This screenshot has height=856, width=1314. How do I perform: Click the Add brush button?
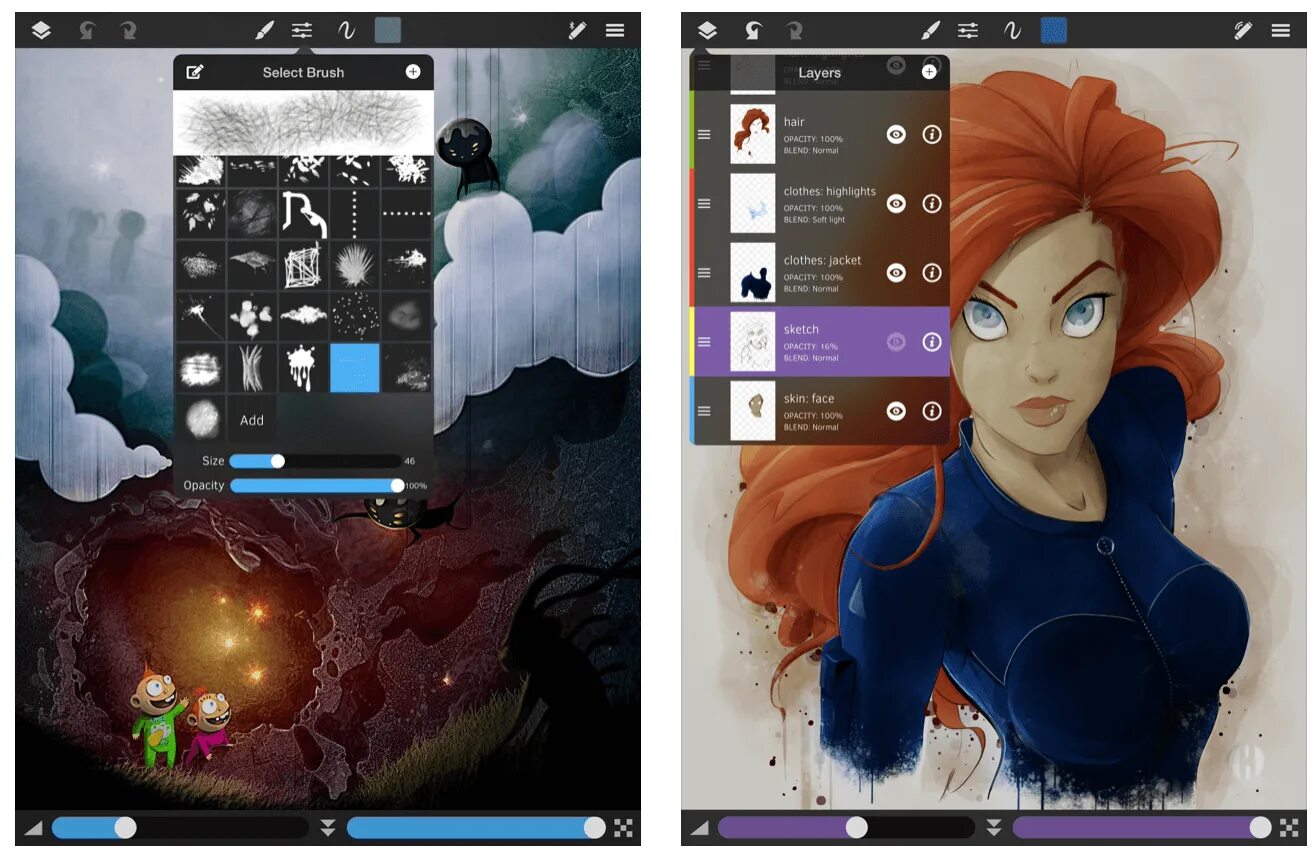coord(252,420)
